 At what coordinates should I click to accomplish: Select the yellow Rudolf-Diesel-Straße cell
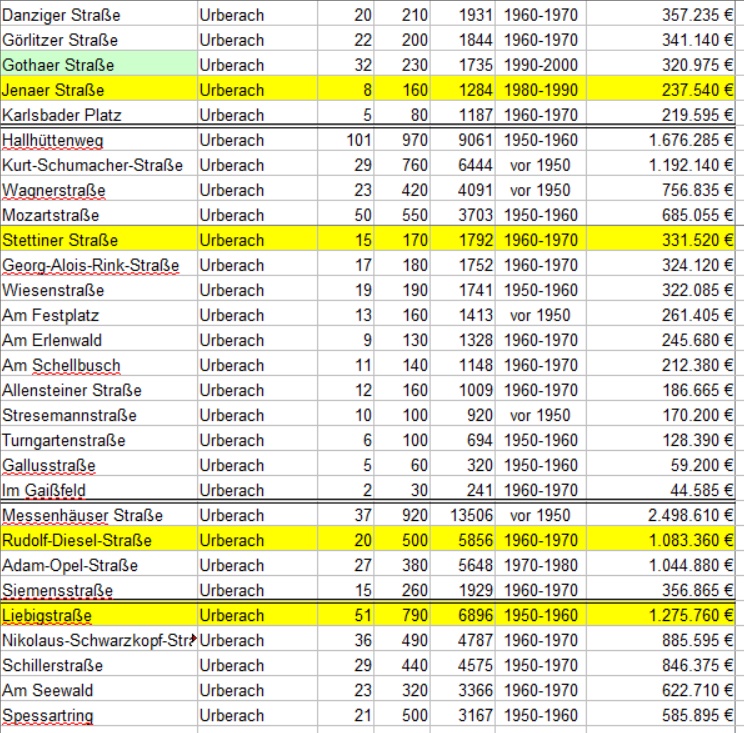click(97, 540)
